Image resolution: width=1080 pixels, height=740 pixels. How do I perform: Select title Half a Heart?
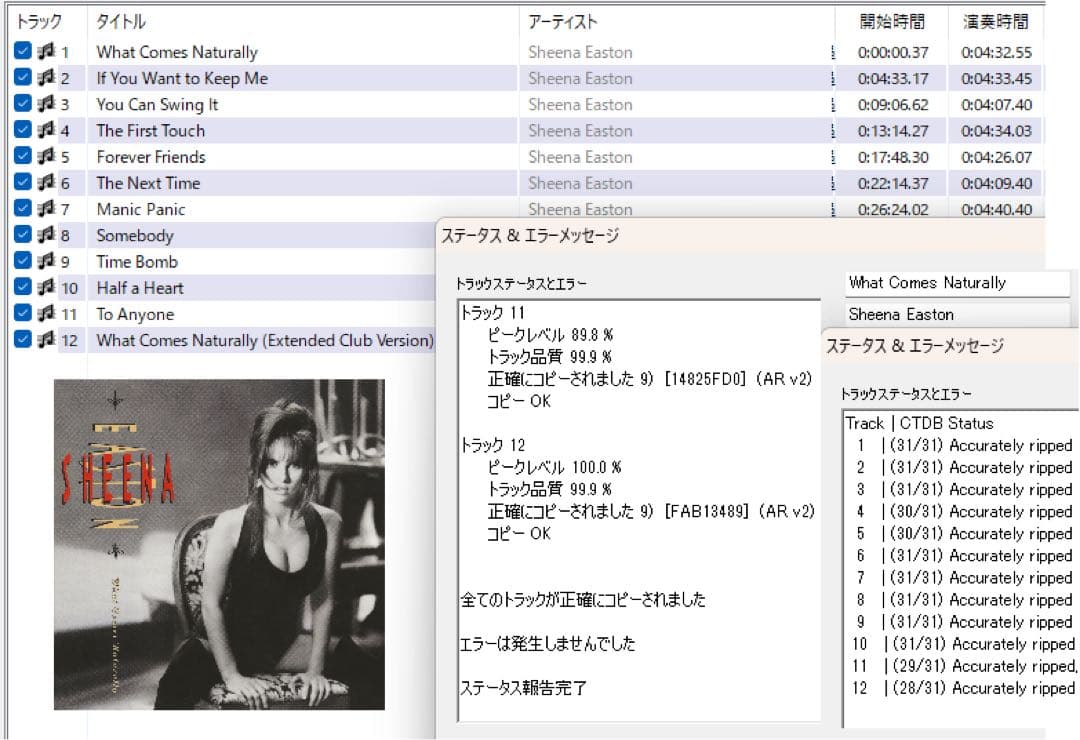pyautogui.click(x=140, y=288)
